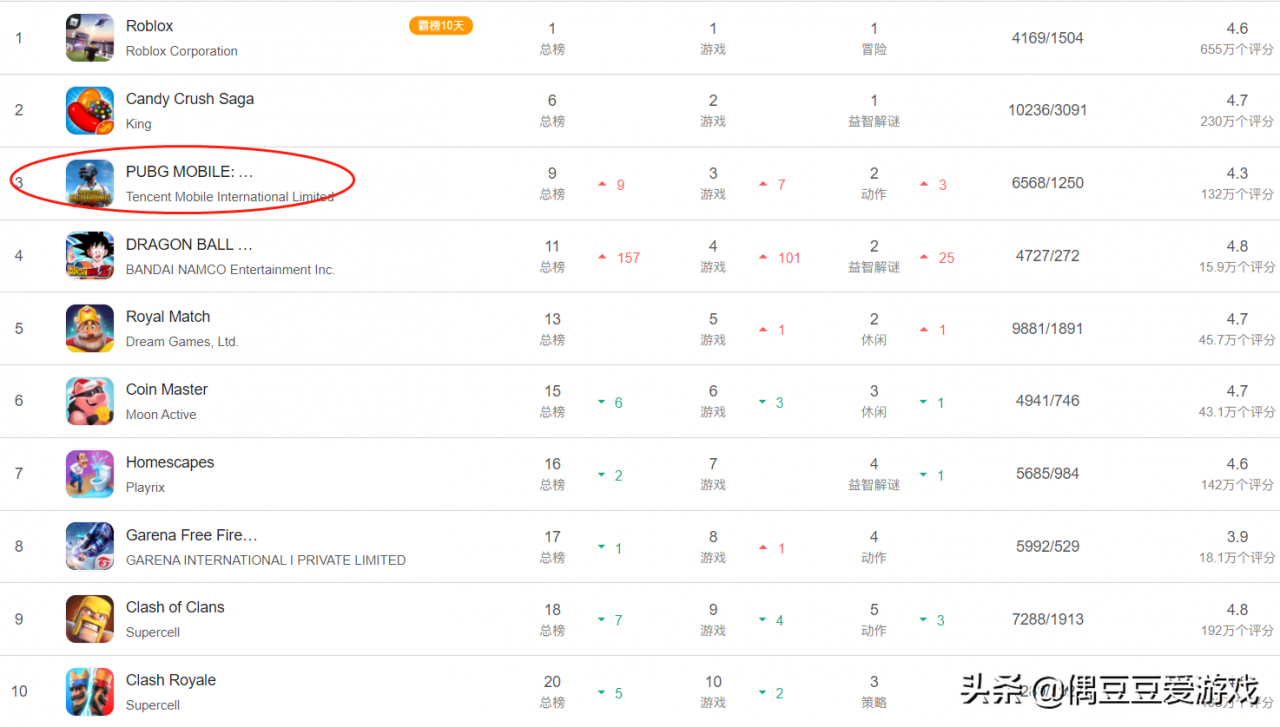
Task: Open the Garena Free Fire icon
Action: tap(90, 547)
